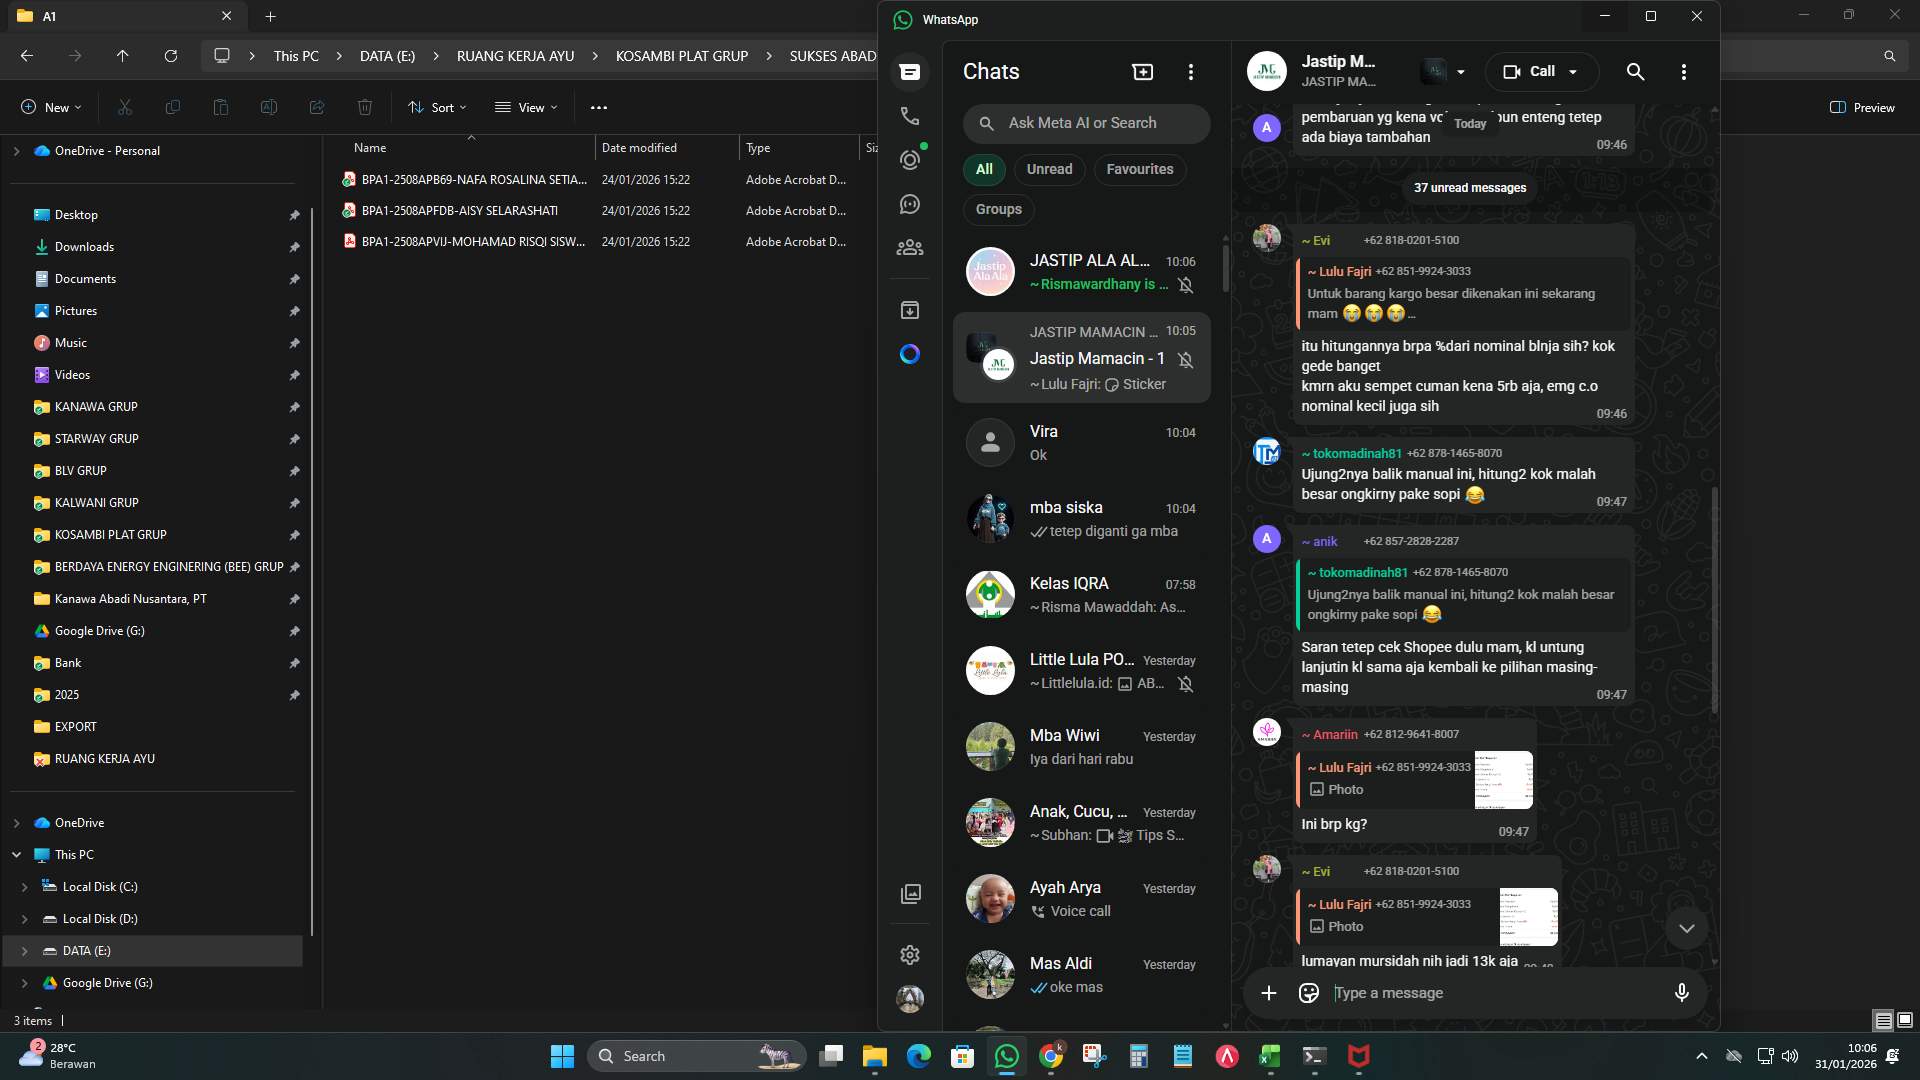Viewport: 1920px width, 1080px height.
Task: Open the Call button dropdown arrow
Action: [x=1573, y=71]
